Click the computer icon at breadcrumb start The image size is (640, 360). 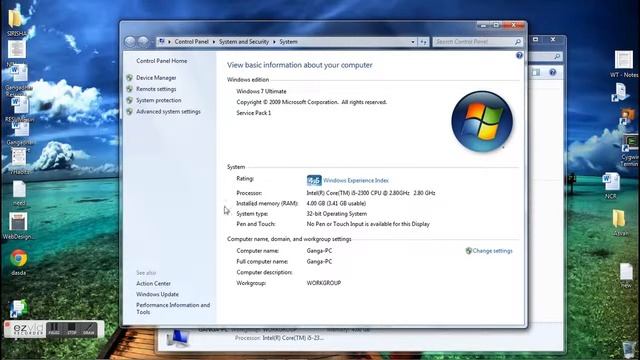click(x=162, y=42)
